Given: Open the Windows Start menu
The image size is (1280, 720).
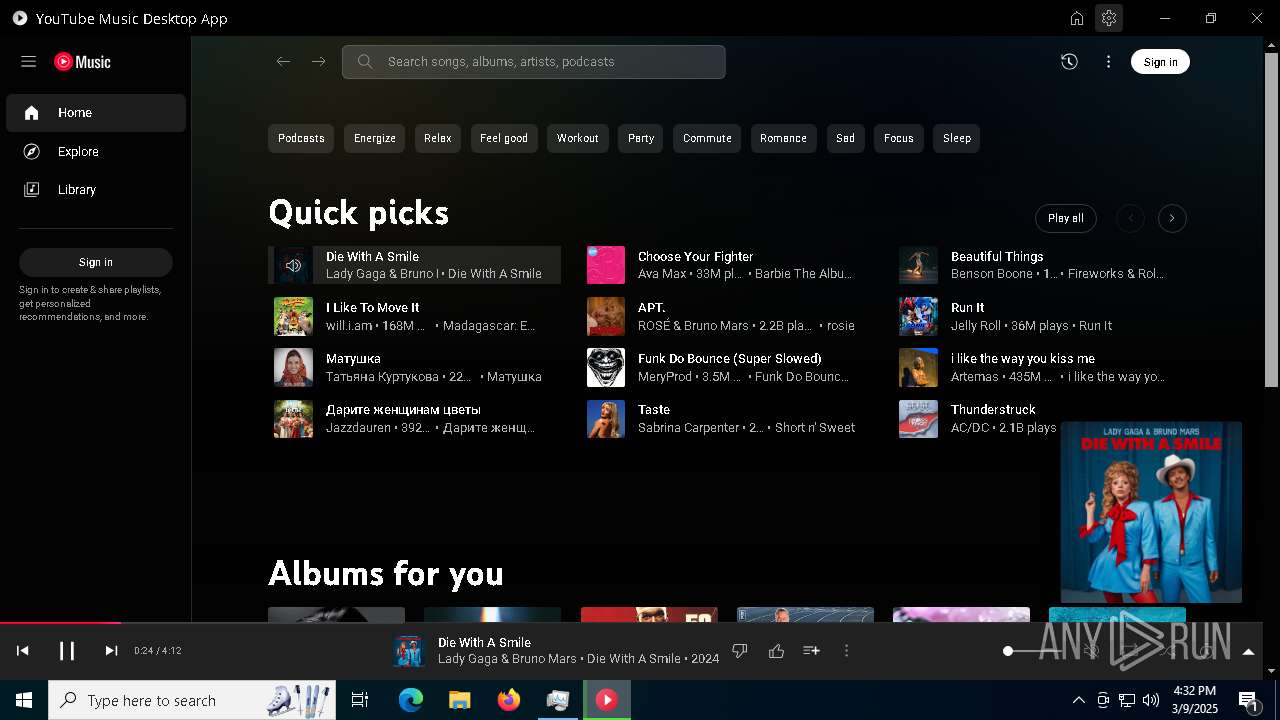Looking at the screenshot, I should (24, 700).
